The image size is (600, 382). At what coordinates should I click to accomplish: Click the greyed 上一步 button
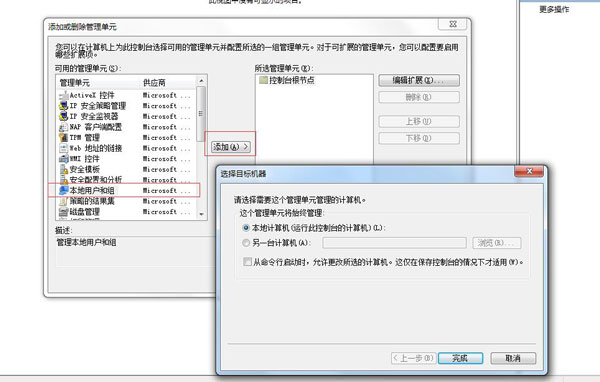413,358
